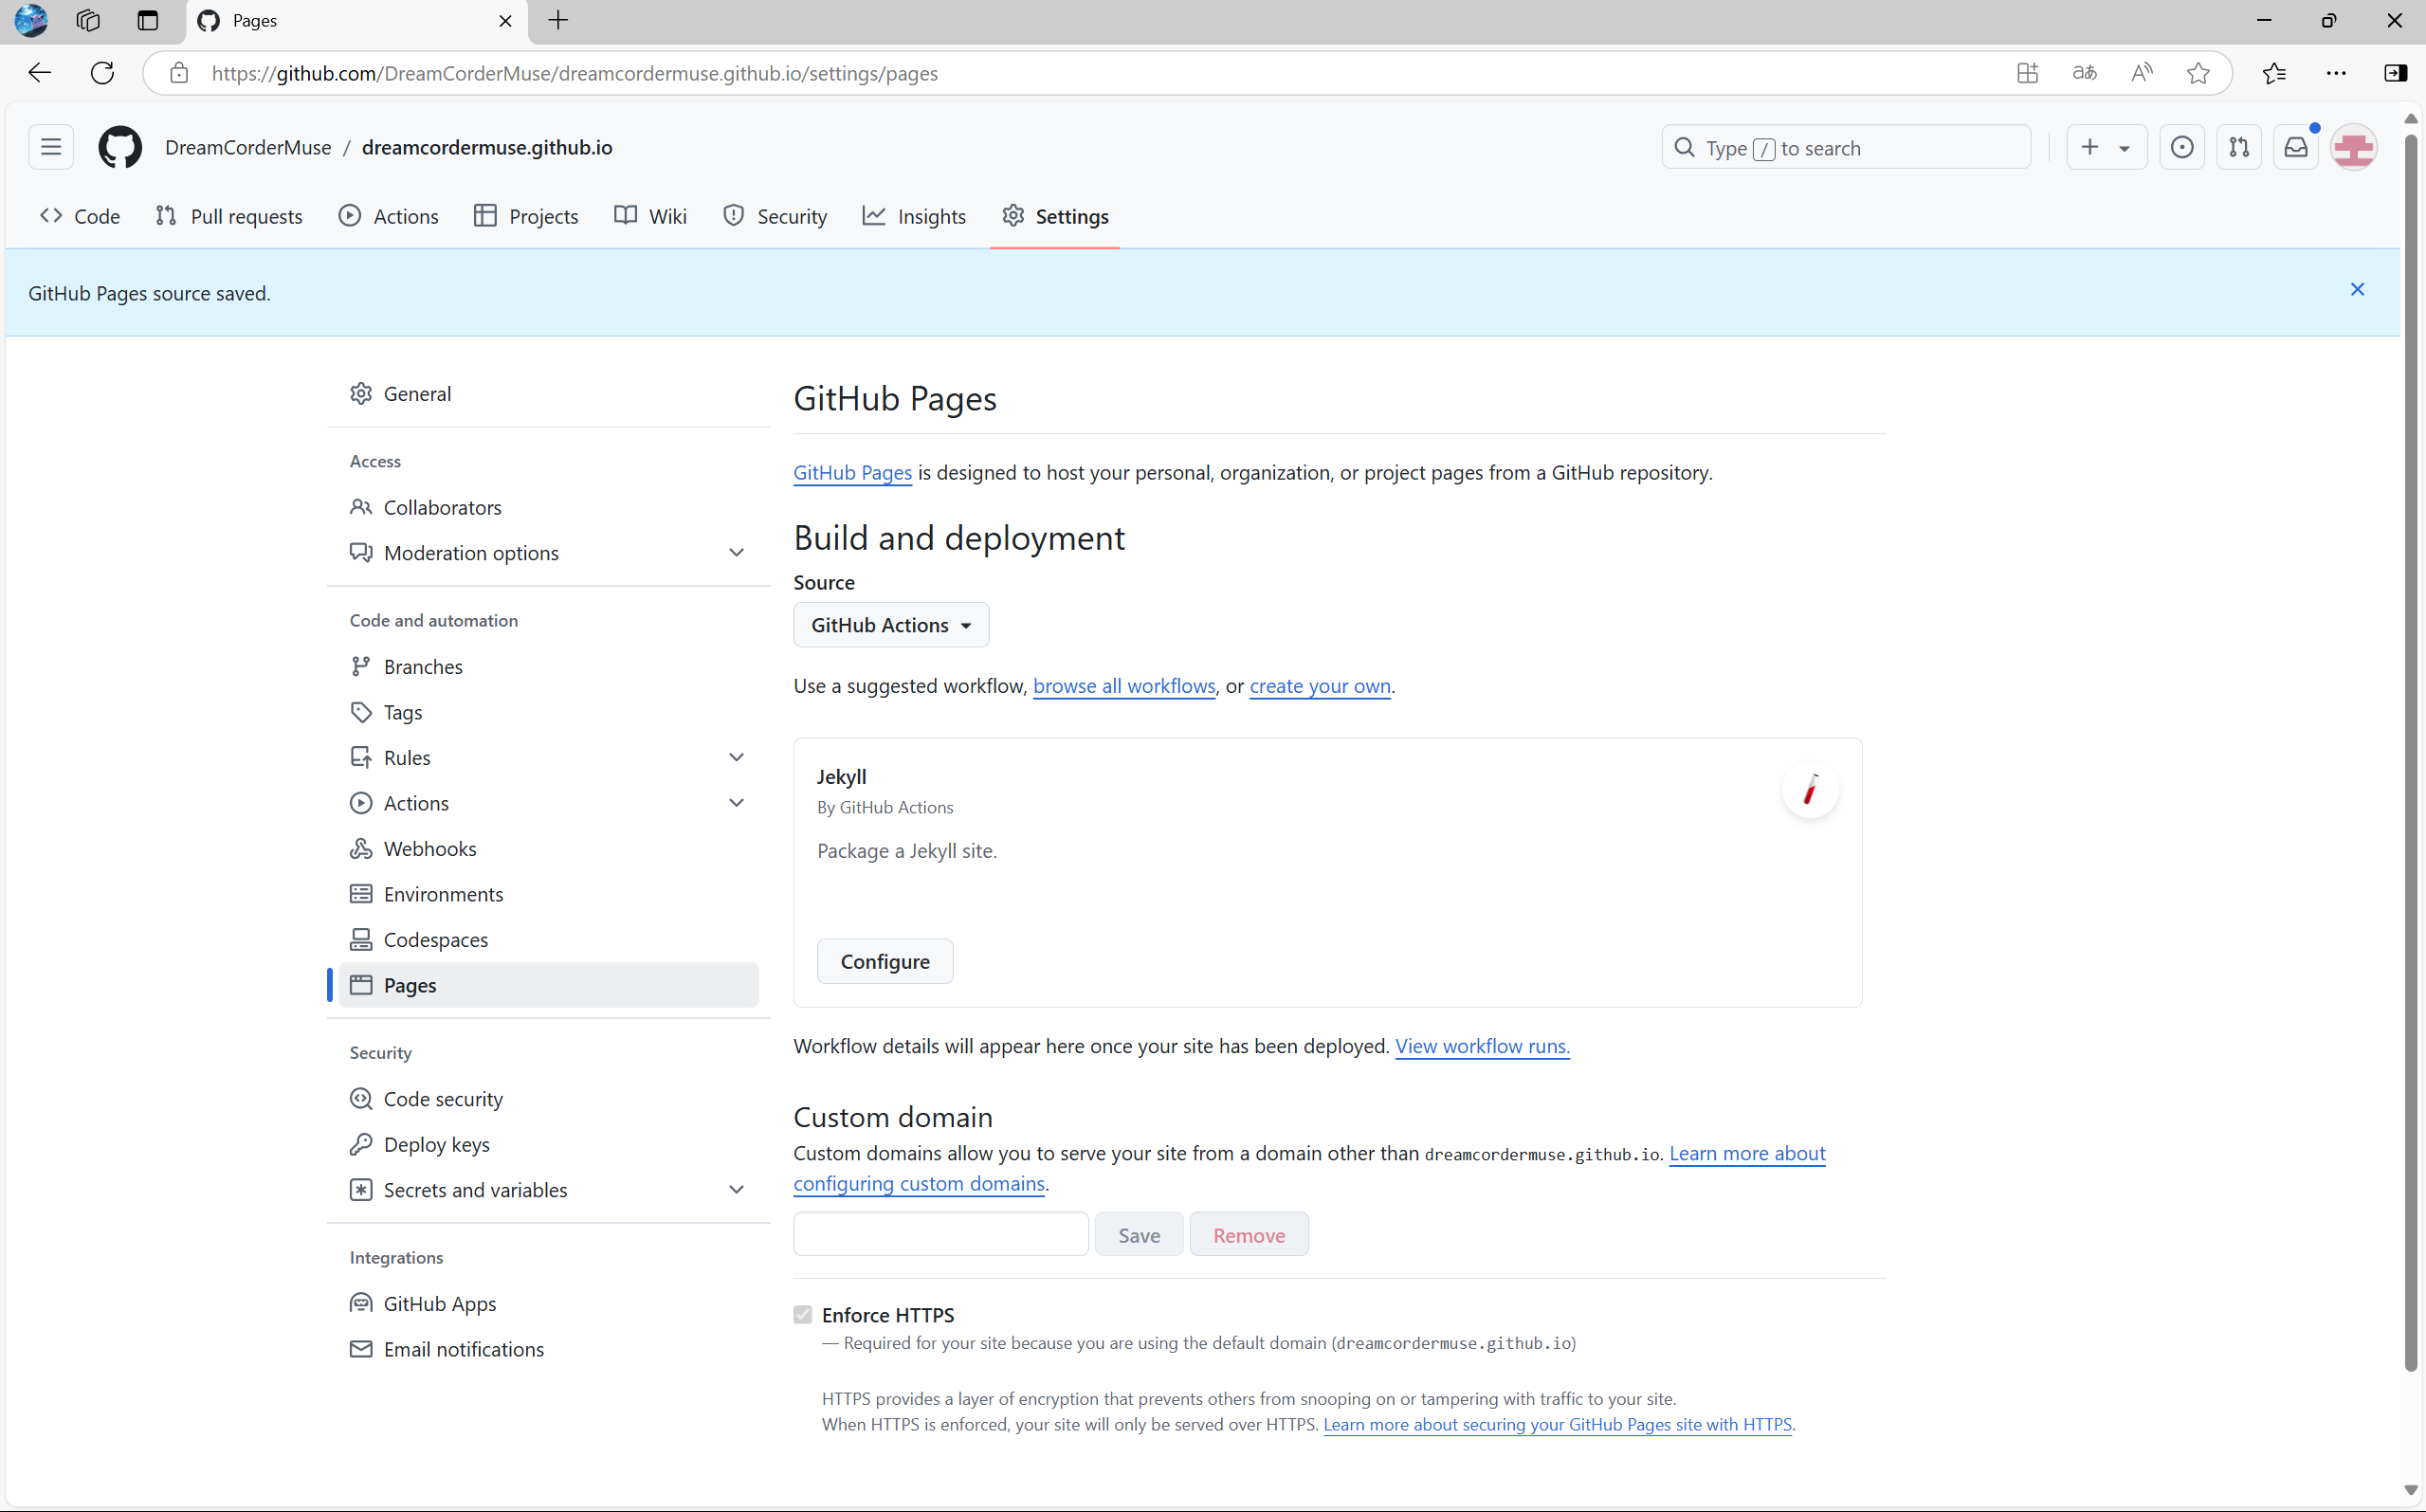The width and height of the screenshot is (2426, 1512).
Task: Open the Security tab
Action: pos(775,216)
